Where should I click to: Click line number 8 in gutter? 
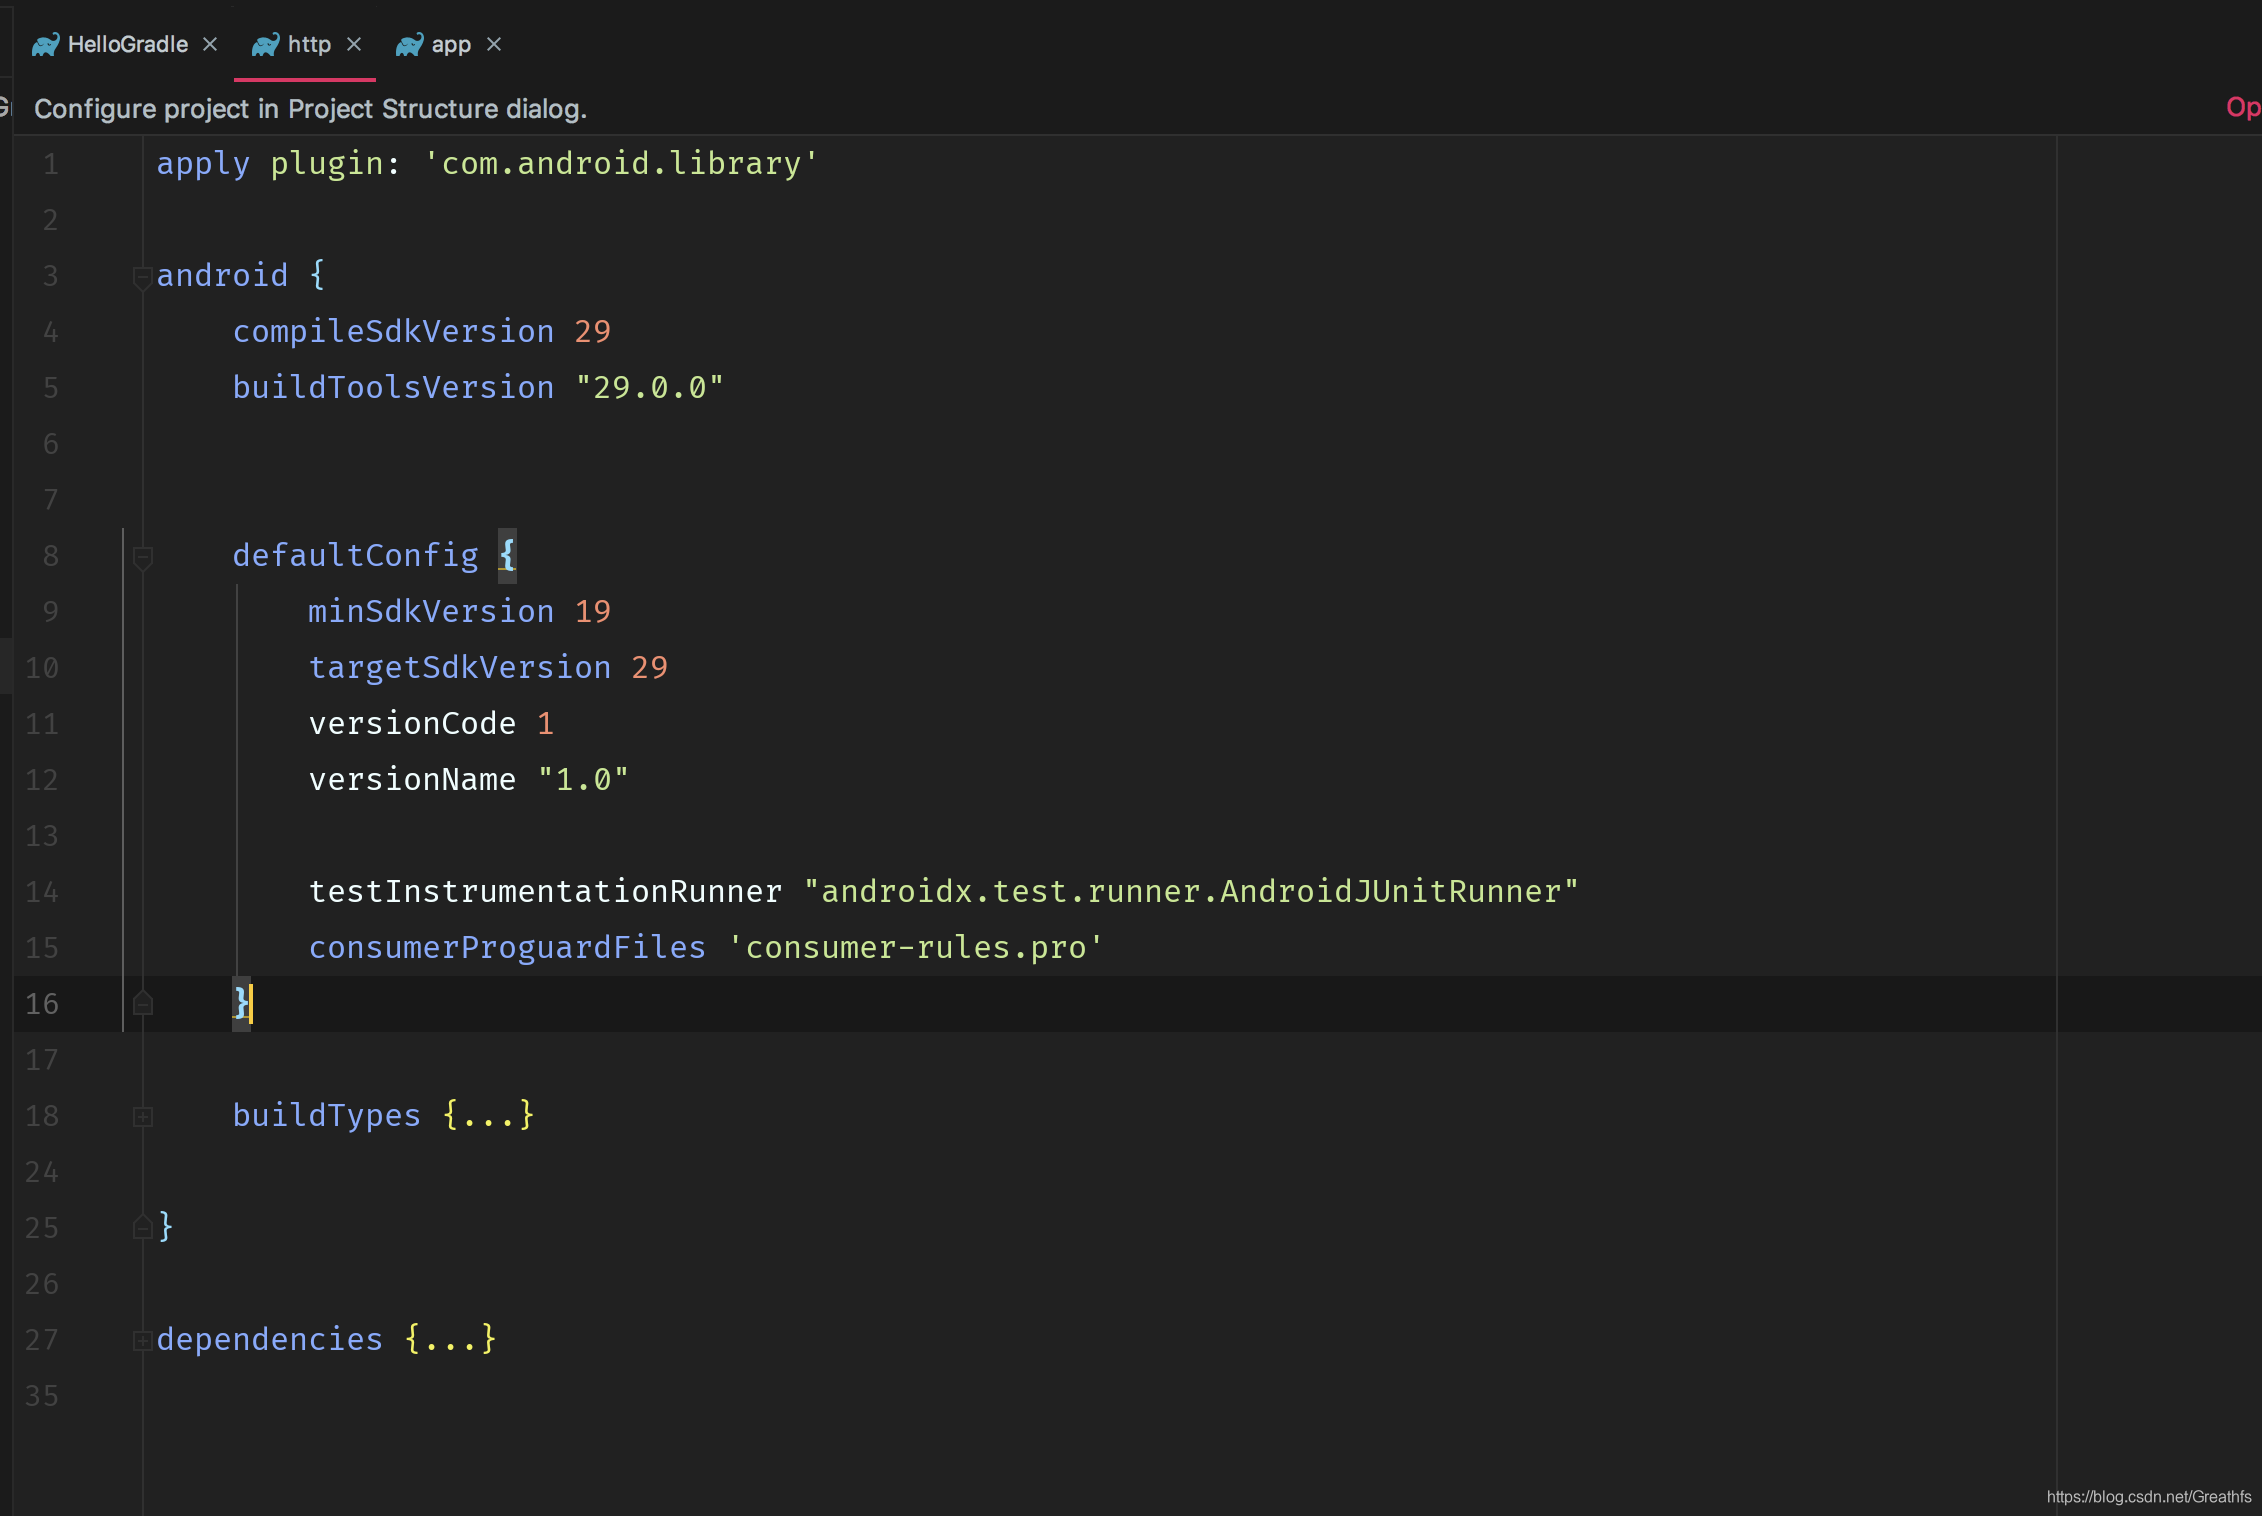(x=51, y=555)
